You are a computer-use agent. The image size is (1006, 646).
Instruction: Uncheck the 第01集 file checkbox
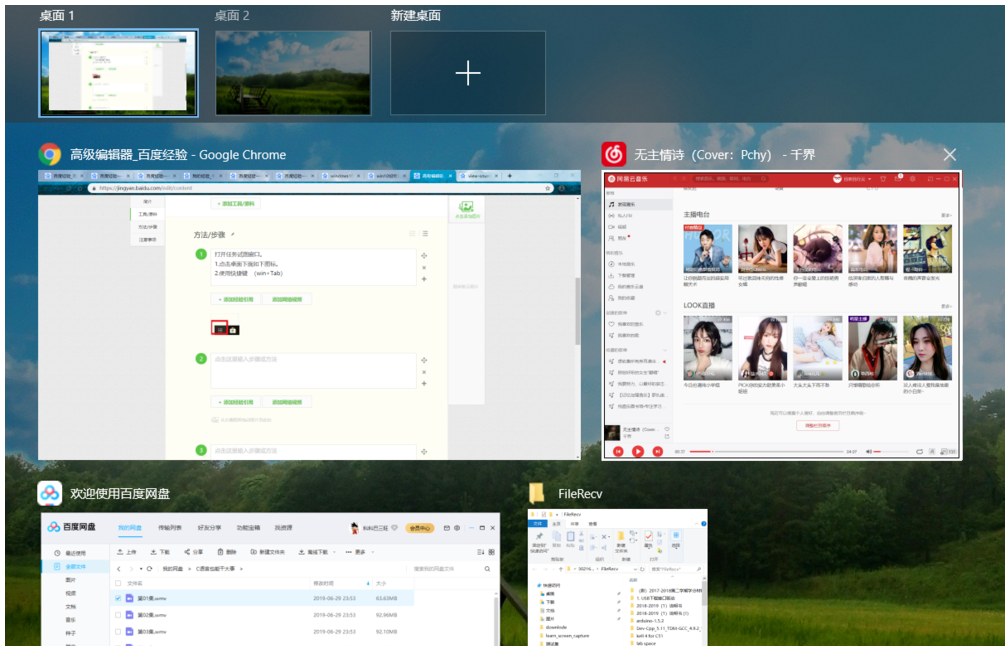117,598
